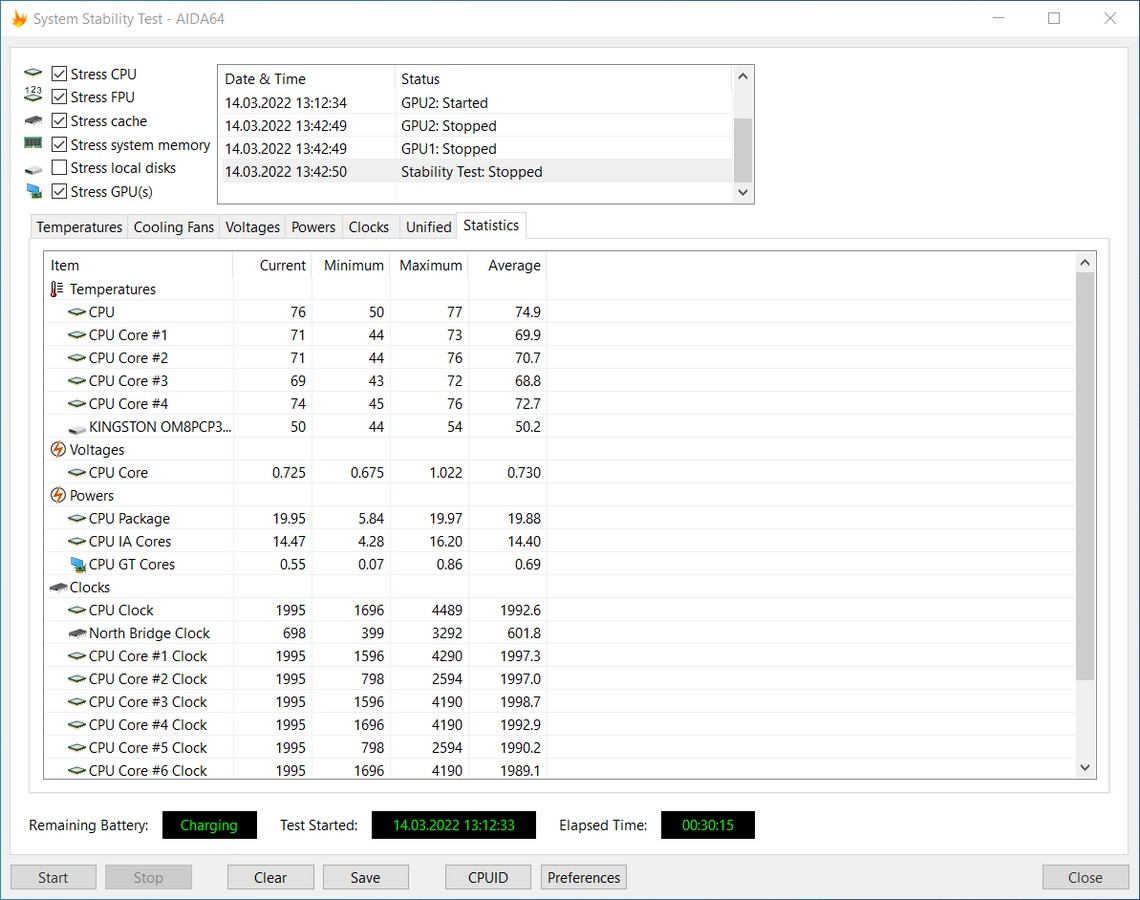Click the icon beside CPU Clock row
Viewport: 1140px width, 900px height.
[77, 610]
